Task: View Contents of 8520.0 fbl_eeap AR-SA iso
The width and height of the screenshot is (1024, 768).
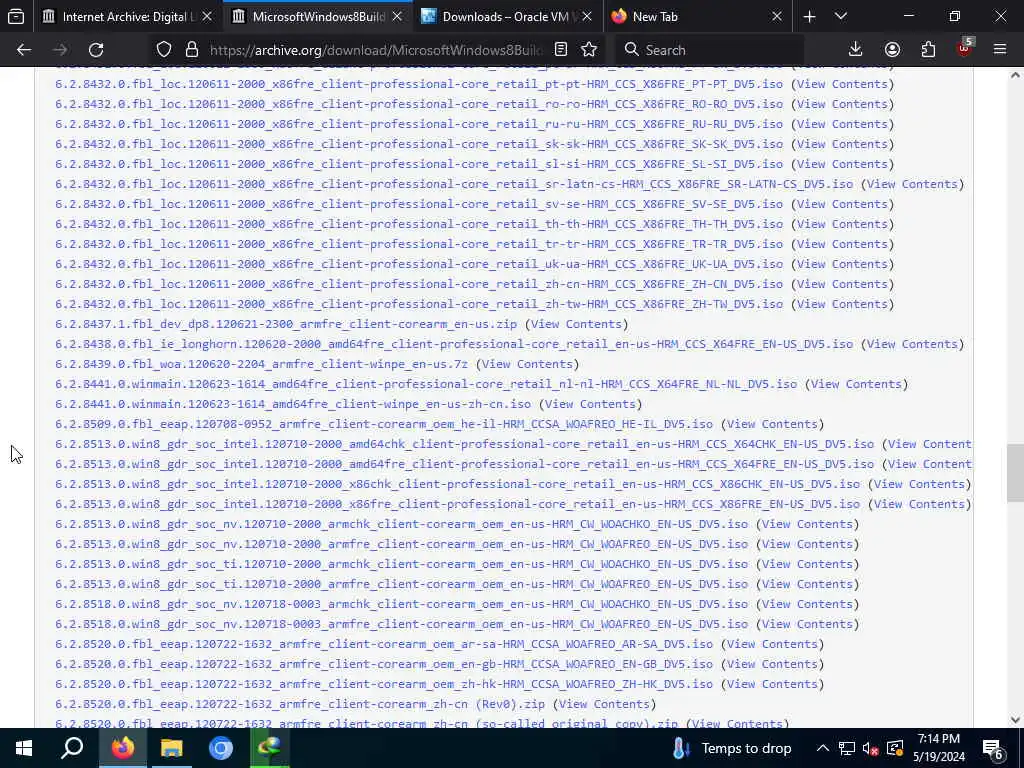Action: [772, 644]
